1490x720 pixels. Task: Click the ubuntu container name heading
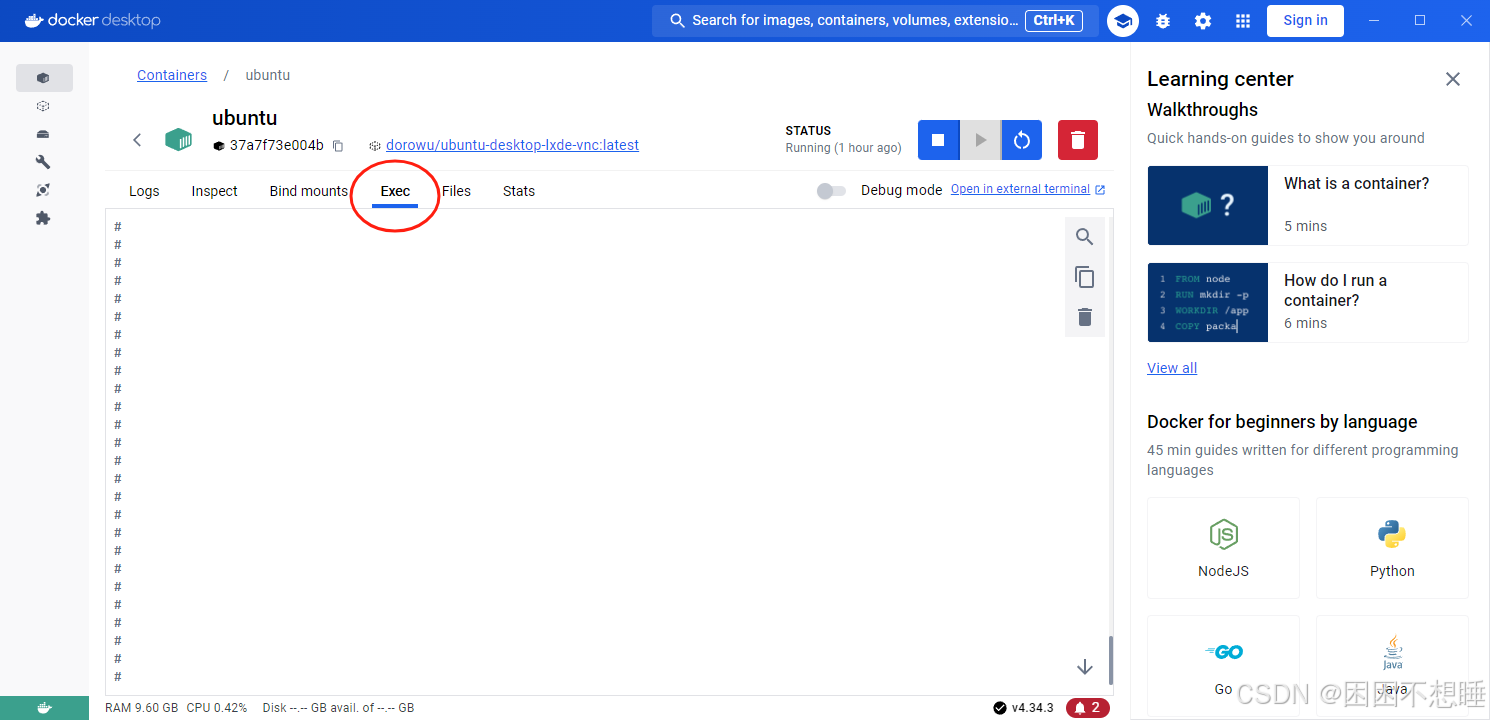pyautogui.click(x=244, y=118)
